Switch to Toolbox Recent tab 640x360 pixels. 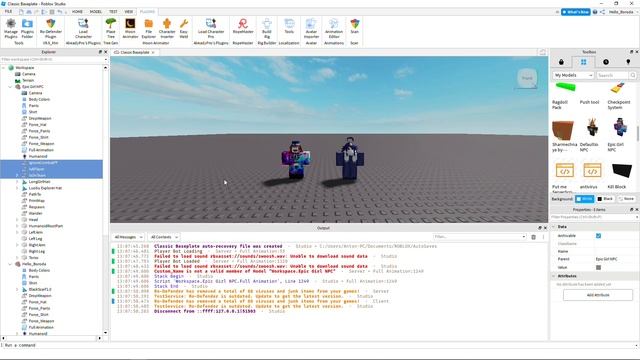click(x=606, y=62)
